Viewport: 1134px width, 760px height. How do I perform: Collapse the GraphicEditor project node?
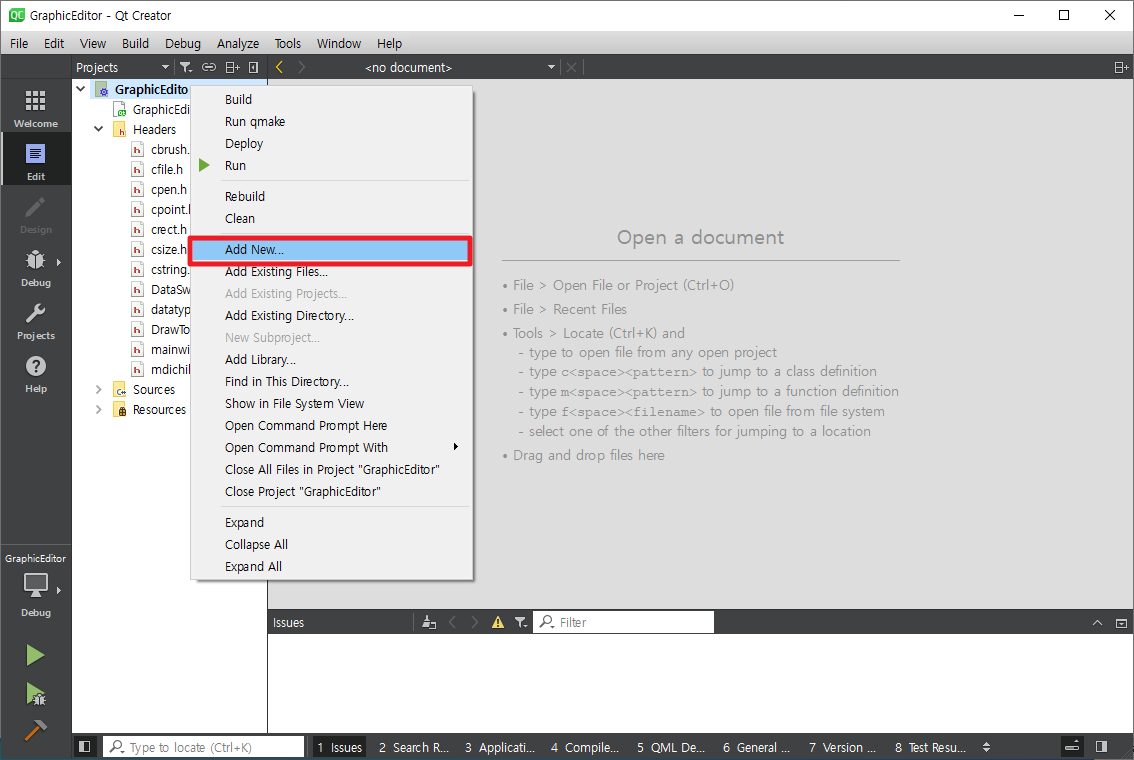pyautogui.click(x=81, y=89)
